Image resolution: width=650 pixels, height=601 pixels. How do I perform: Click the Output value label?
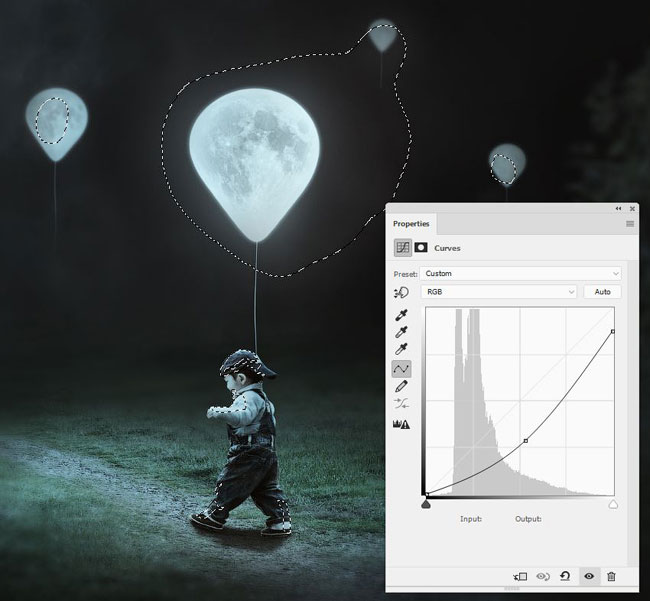click(528, 519)
